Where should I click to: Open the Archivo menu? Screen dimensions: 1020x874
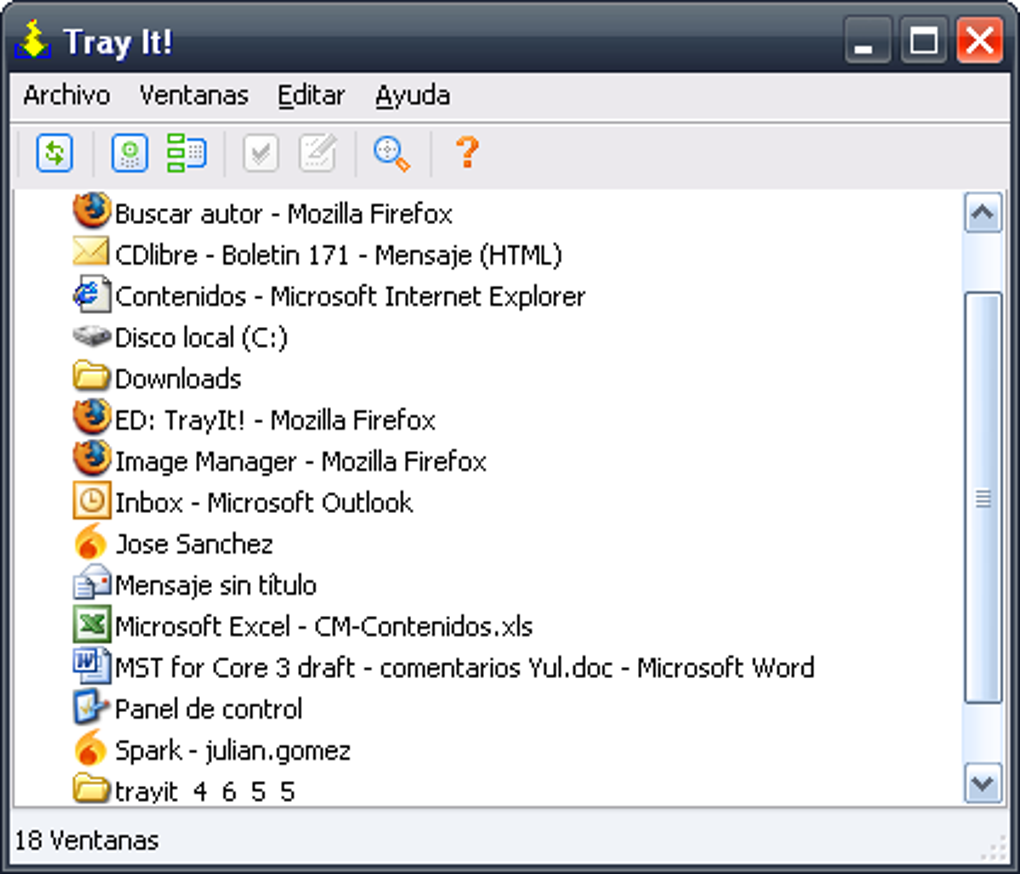[65, 95]
